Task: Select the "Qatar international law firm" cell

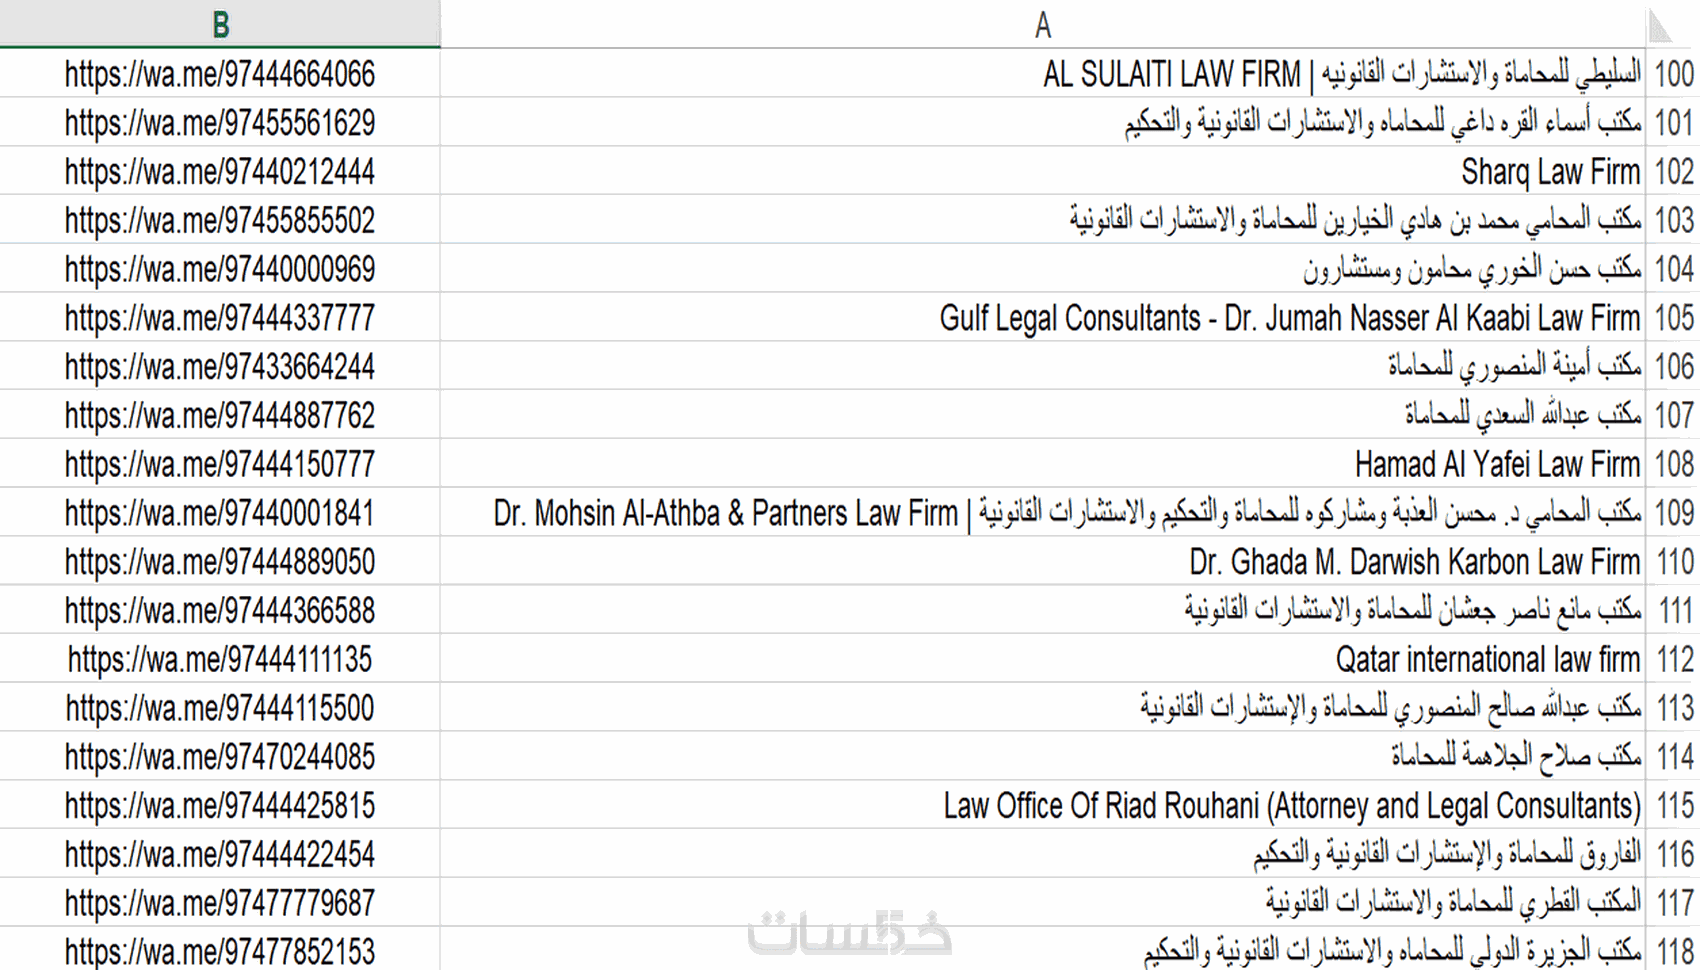Action: tap(1043, 659)
